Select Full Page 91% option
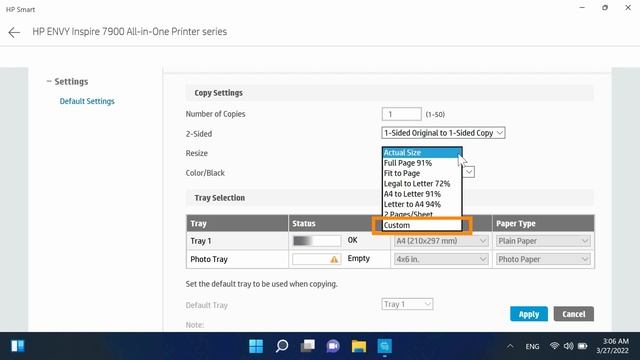Screen dimensions: 640x360 click(422, 163)
